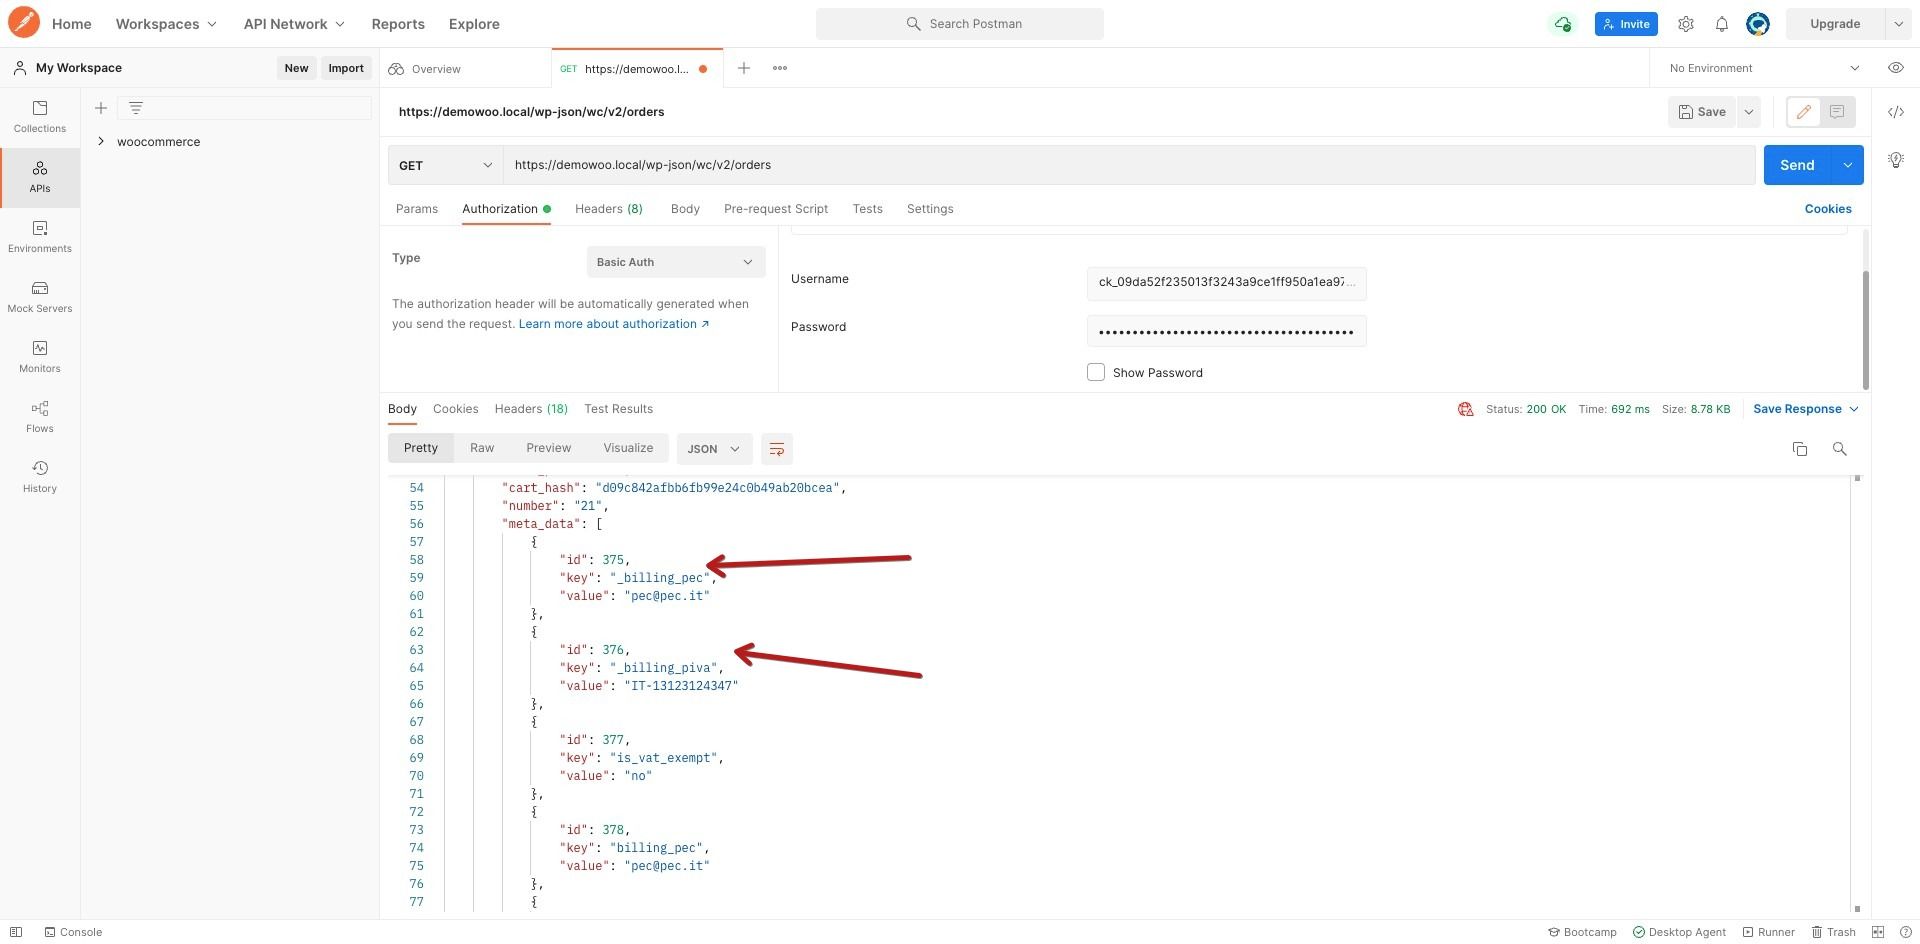
Task: Click the Invite button
Action: pyautogui.click(x=1626, y=24)
